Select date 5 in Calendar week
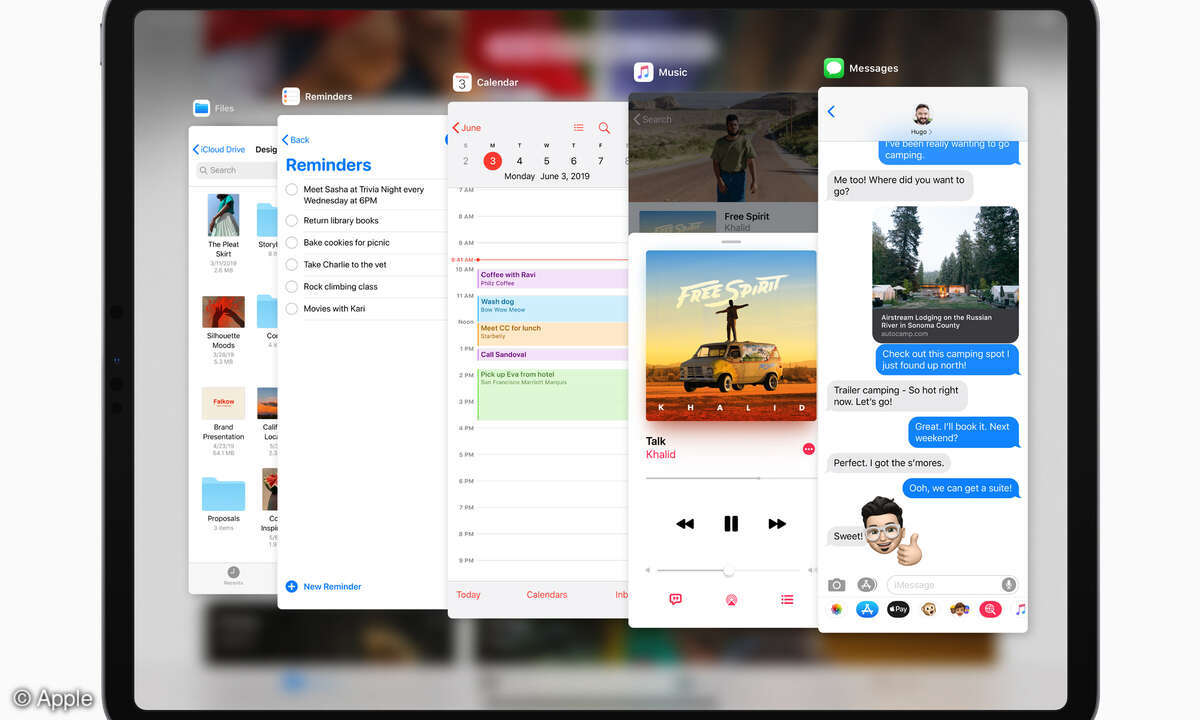Viewport: 1200px width, 720px height. (x=546, y=161)
